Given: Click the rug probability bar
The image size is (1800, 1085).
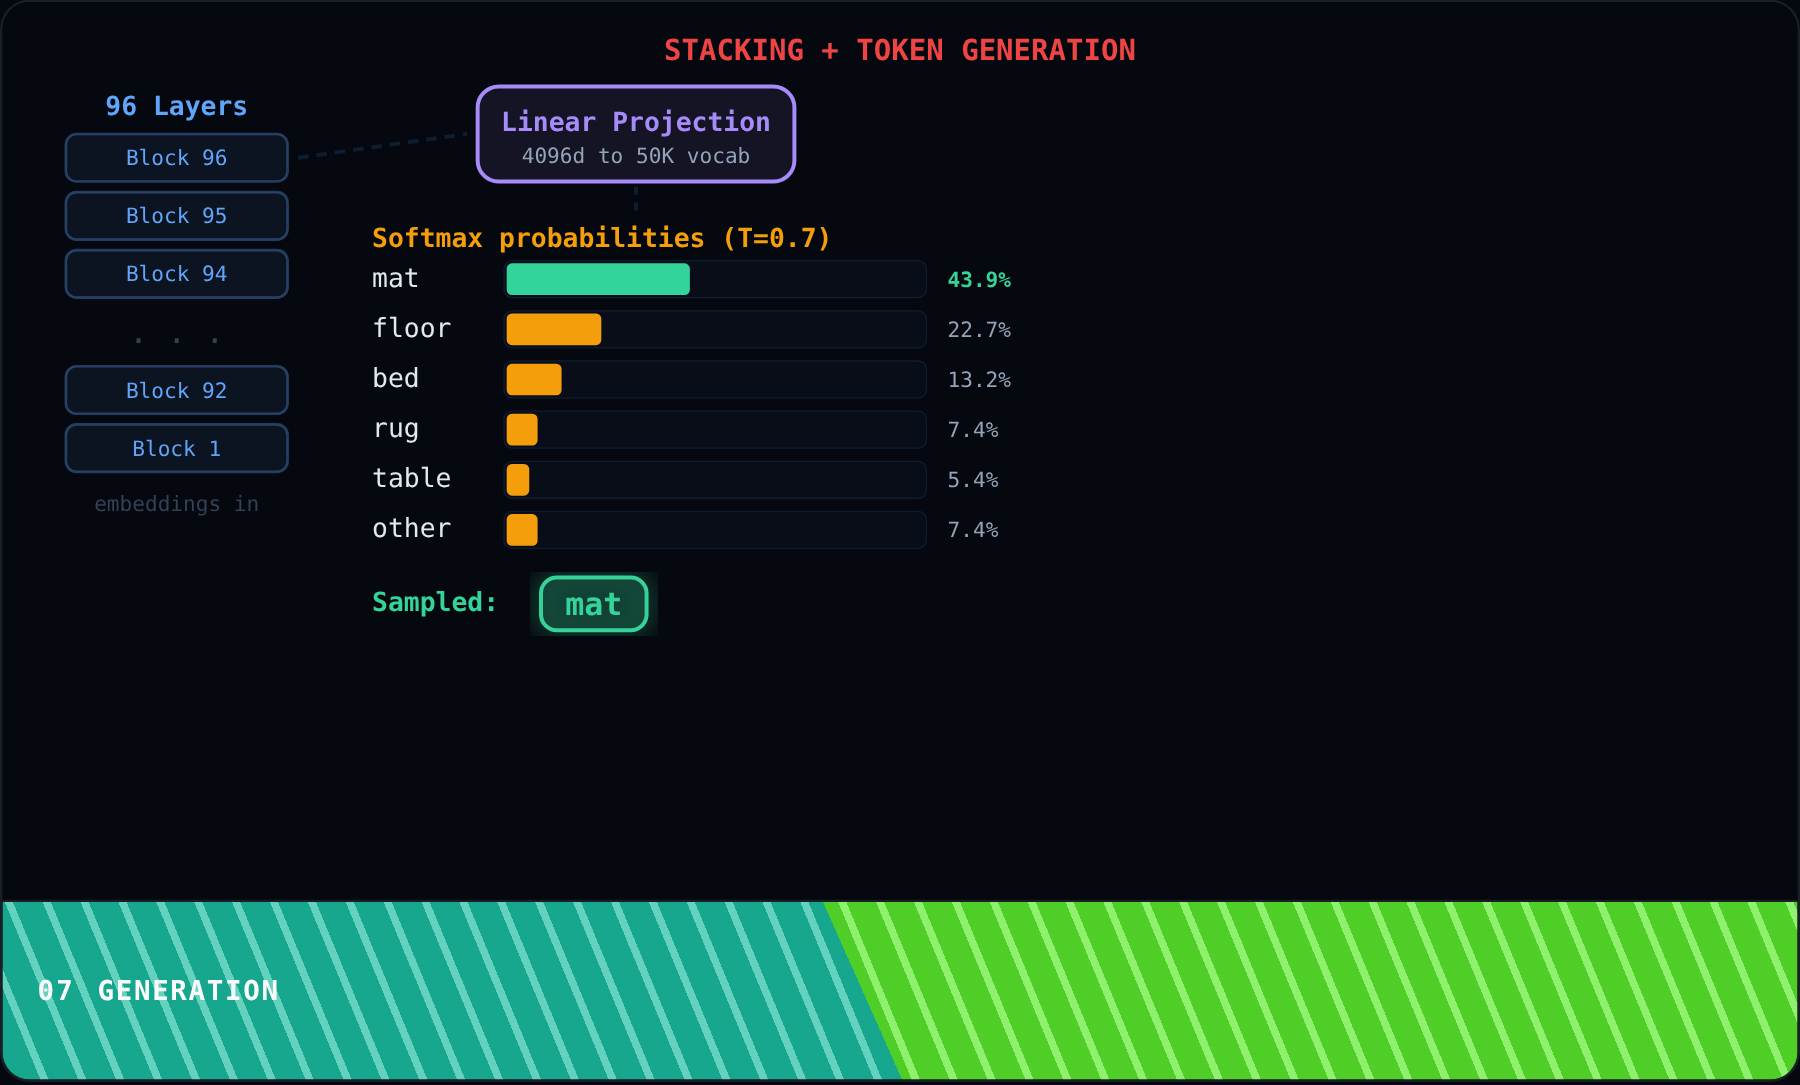Looking at the screenshot, I should pyautogui.click(x=522, y=429).
